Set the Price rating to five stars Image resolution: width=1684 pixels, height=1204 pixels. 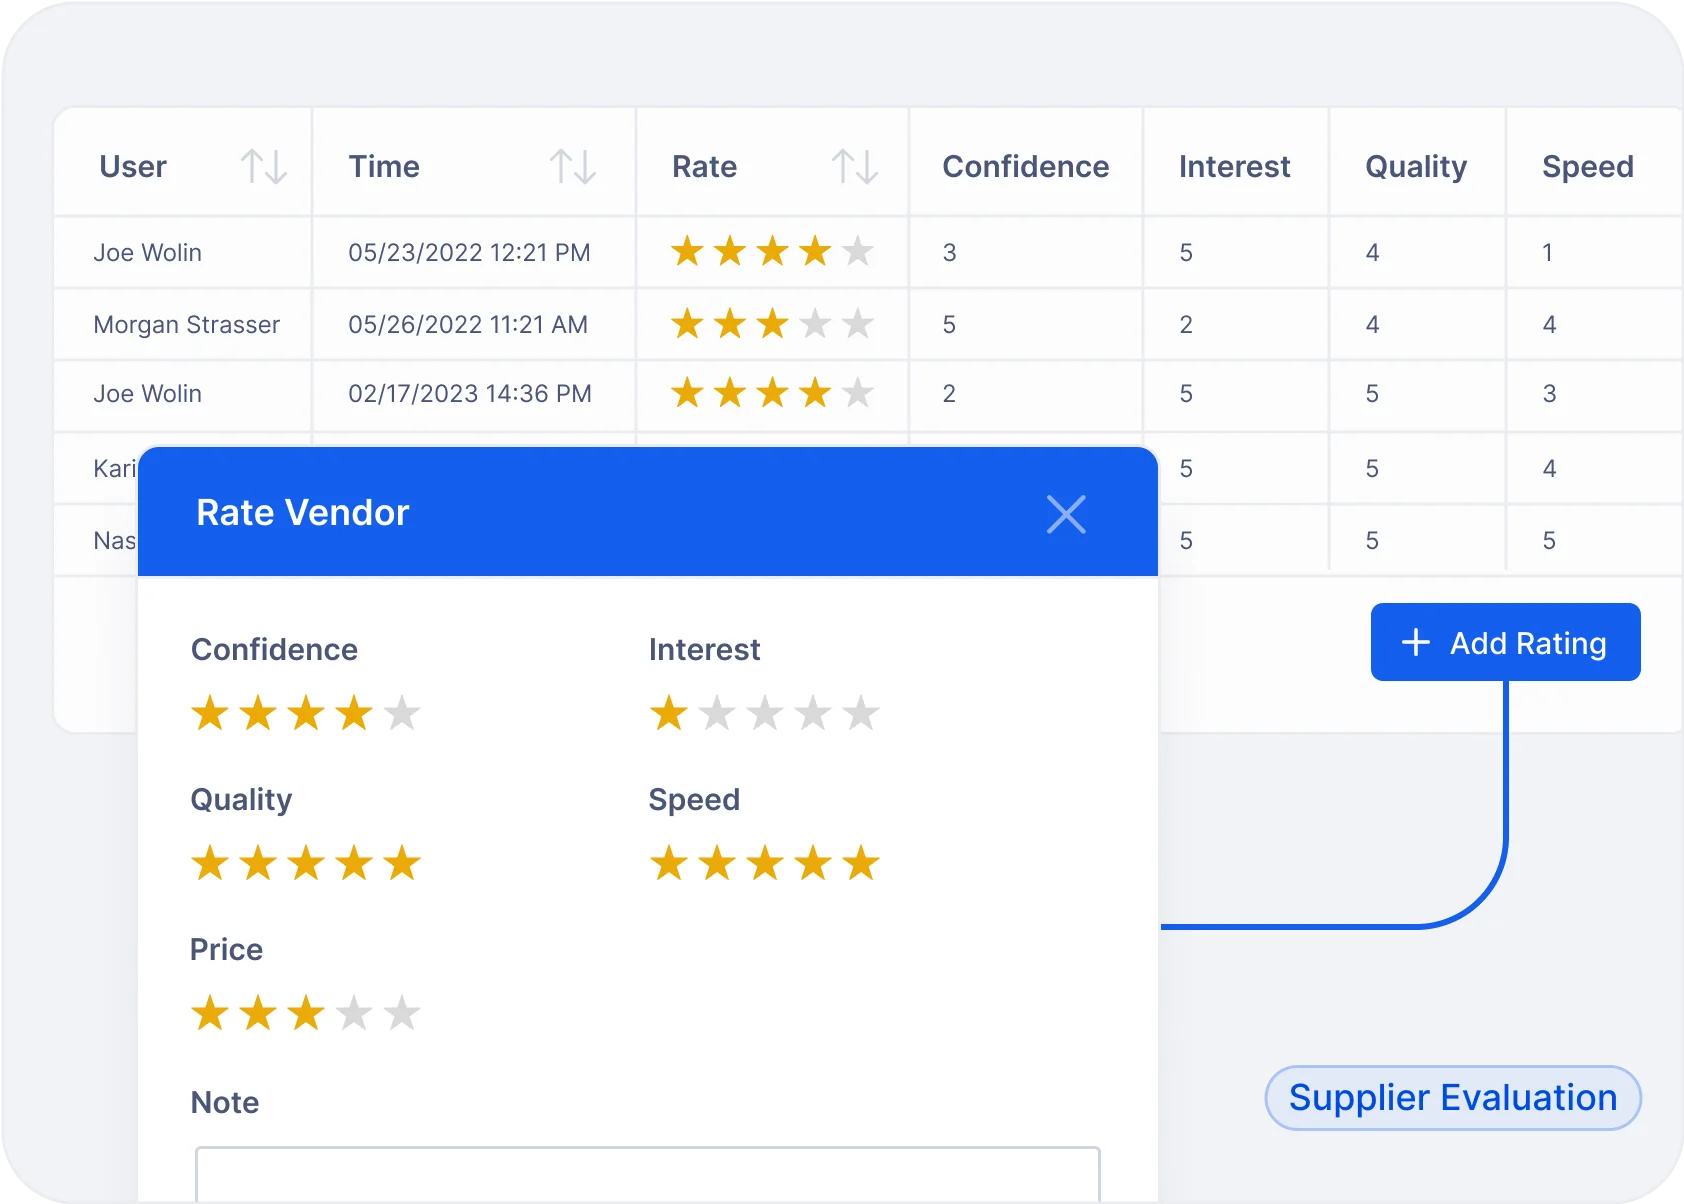[402, 1013]
